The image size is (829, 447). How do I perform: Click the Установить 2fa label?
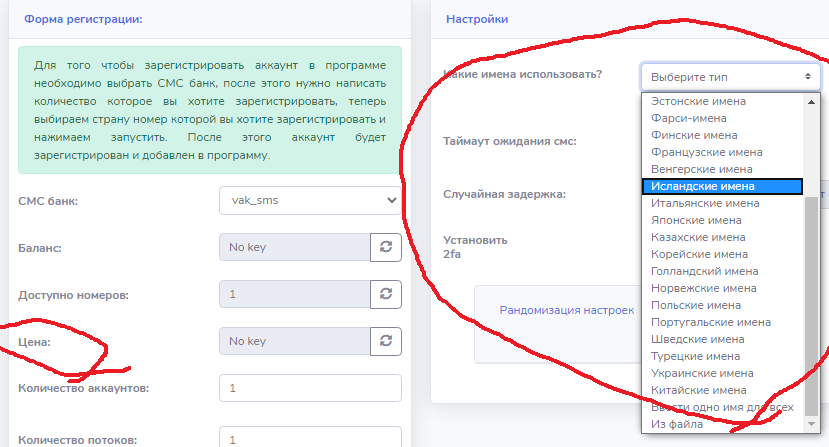click(x=475, y=247)
